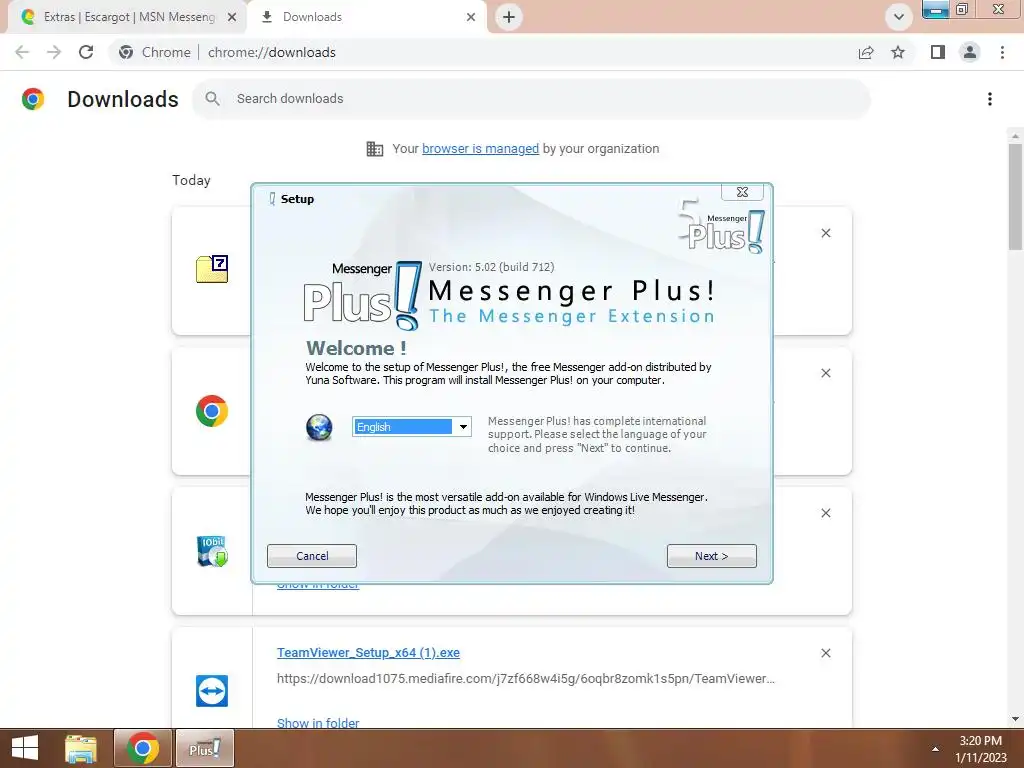Open Chrome's three-dot main menu
The height and width of the screenshot is (768, 1024).
[x=1002, y=52]
